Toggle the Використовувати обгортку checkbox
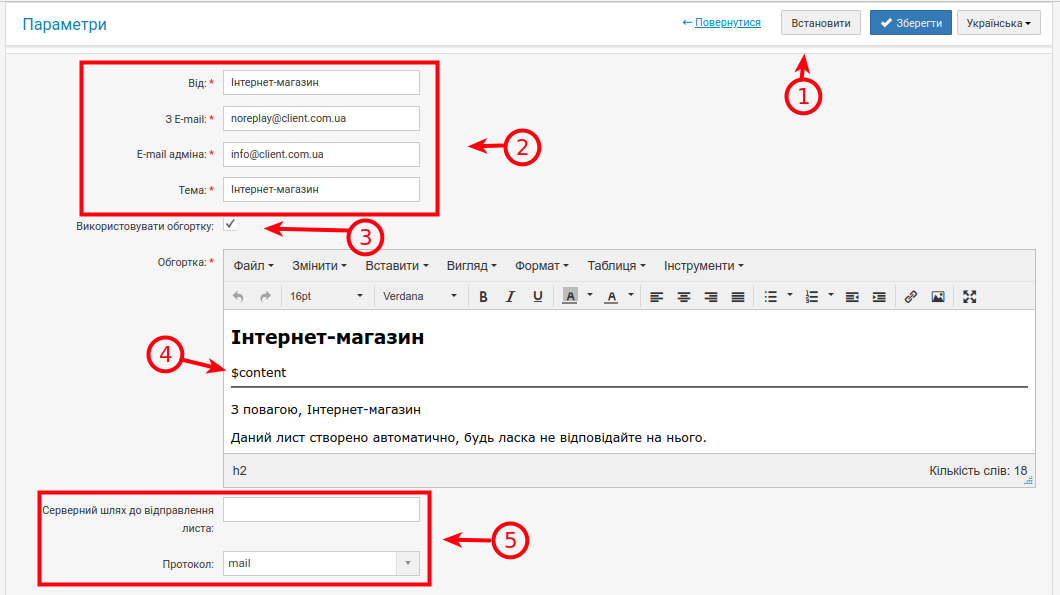Viewport: 1060px width, 595px height. click(x=230, y=224)
